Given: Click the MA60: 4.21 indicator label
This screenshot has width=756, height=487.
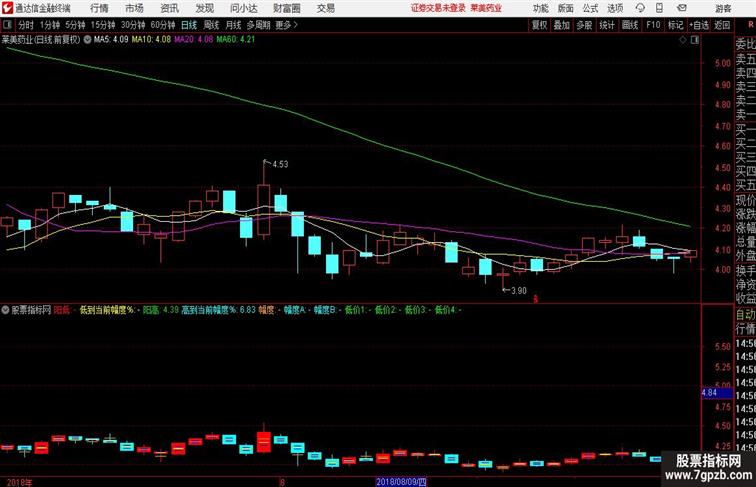Looking at the screenshot, I should (x=235, y=40).
